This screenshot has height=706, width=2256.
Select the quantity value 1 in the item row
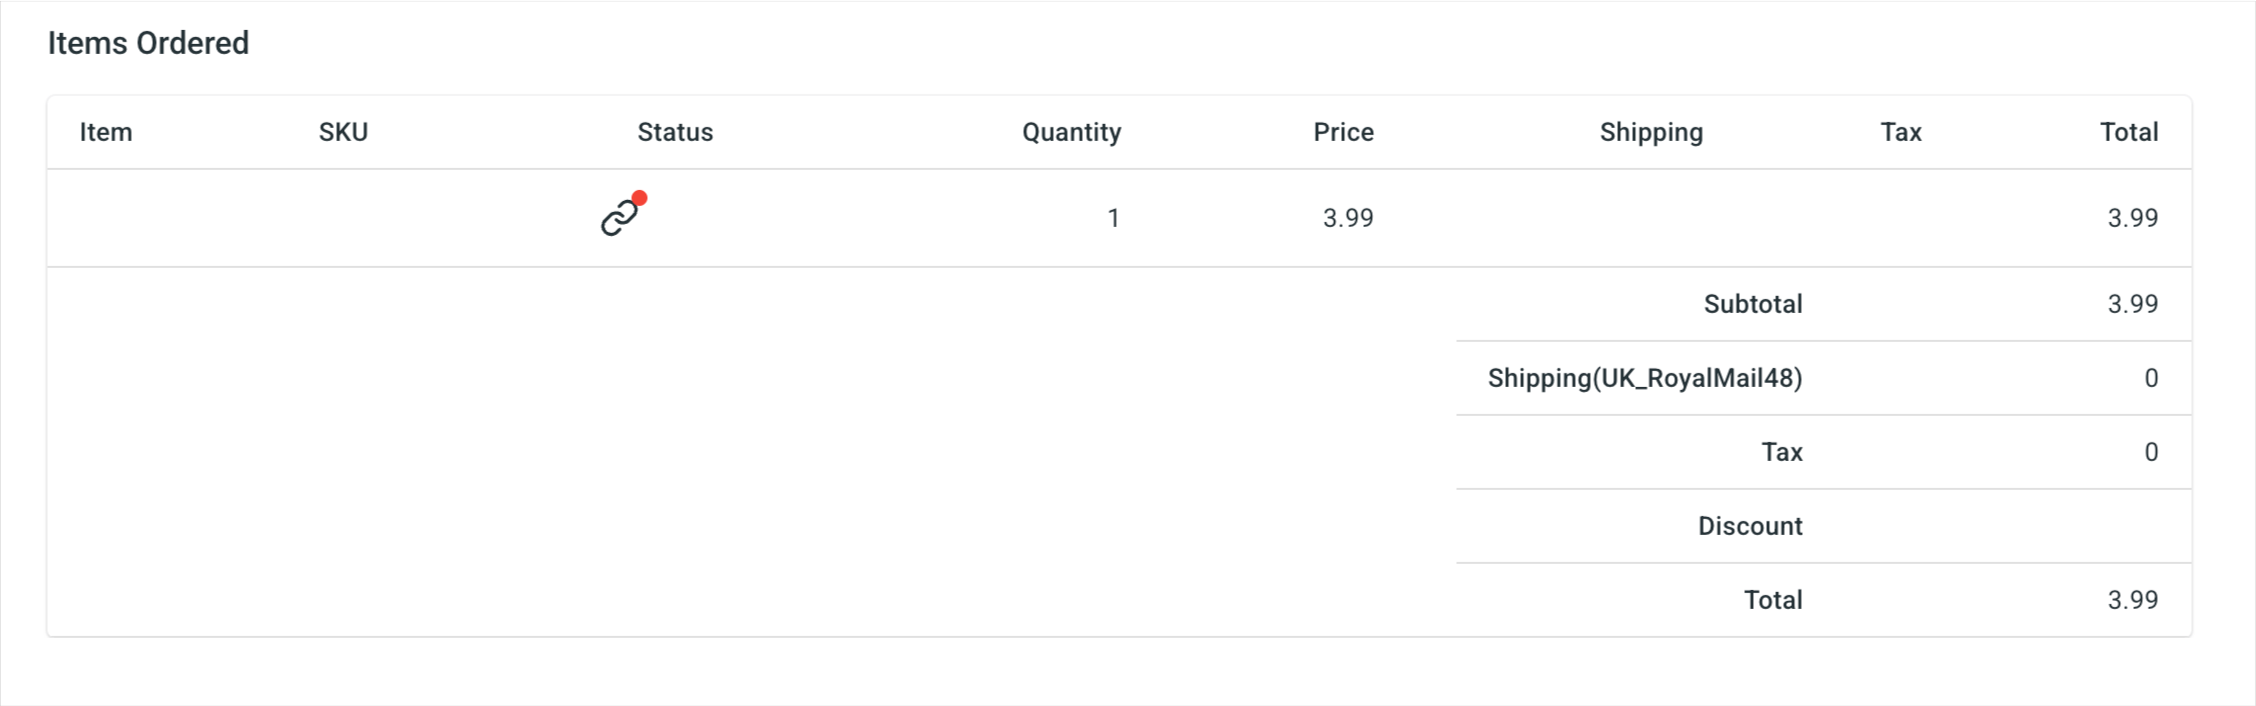pos(1112,216)
